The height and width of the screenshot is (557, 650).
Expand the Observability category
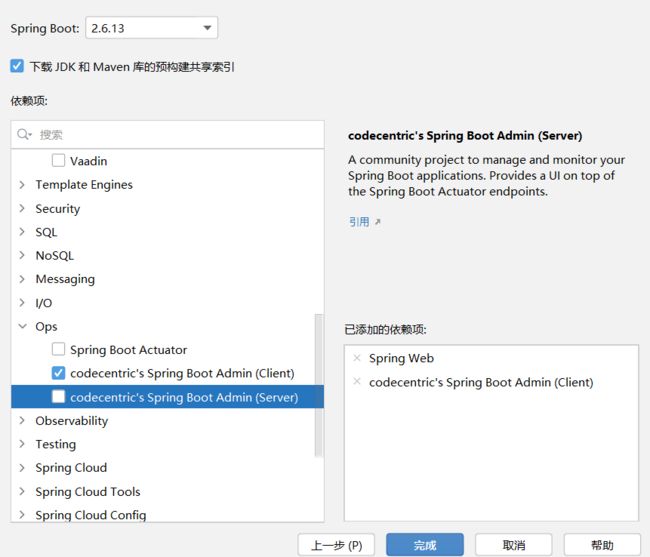point(22,420)
